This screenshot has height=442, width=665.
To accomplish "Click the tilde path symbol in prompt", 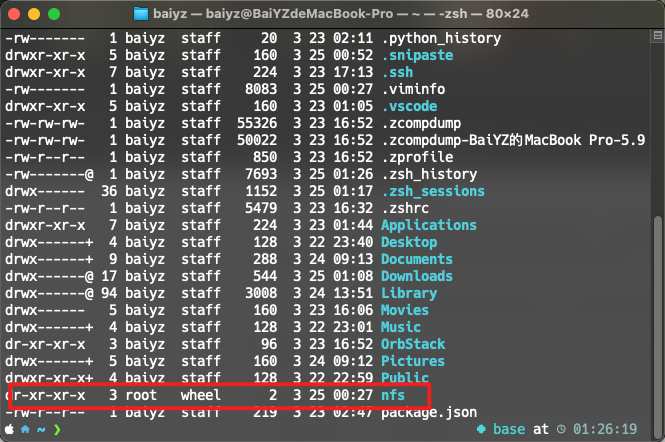I will (x=41, y=429).
